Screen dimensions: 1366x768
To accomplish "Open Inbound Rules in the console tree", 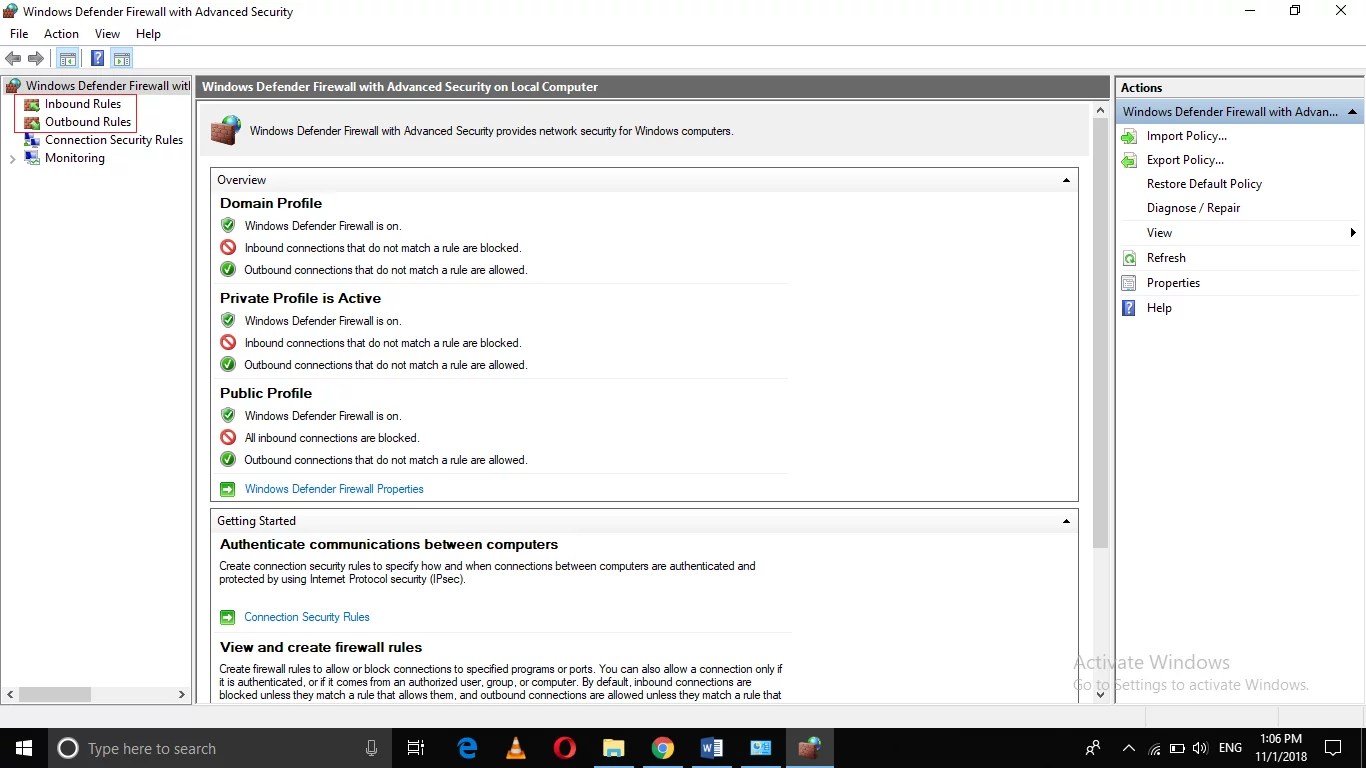I will (82, 104).
